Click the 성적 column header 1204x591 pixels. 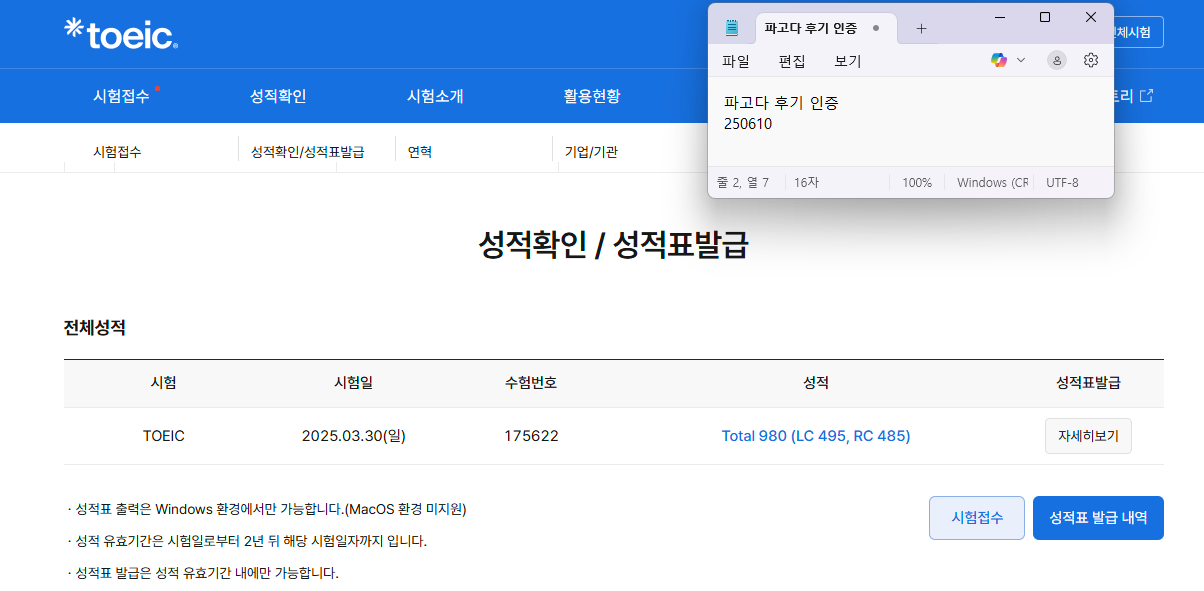(816, 383)
